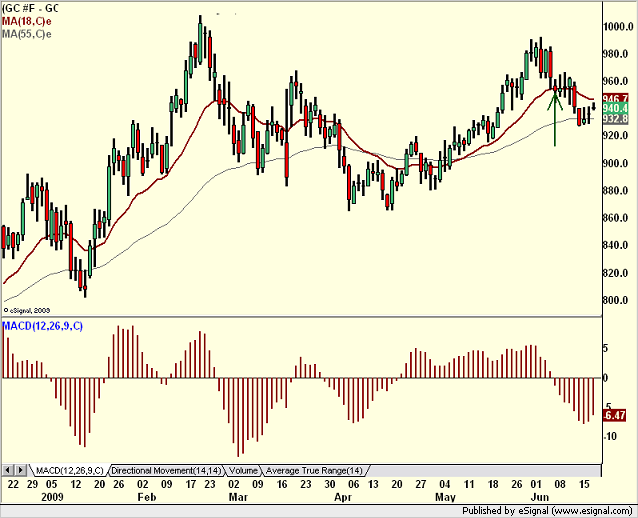Click the eSignal 2009 copyright mark
This screenshot has width=638, height=518.
click(x=27, y=310)
